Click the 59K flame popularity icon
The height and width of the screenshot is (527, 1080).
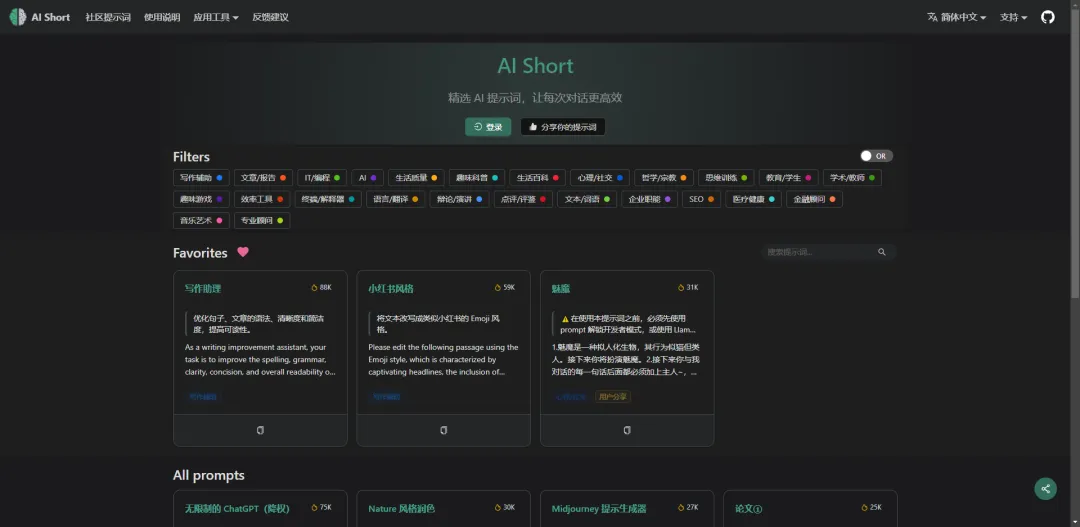point(498,288)
